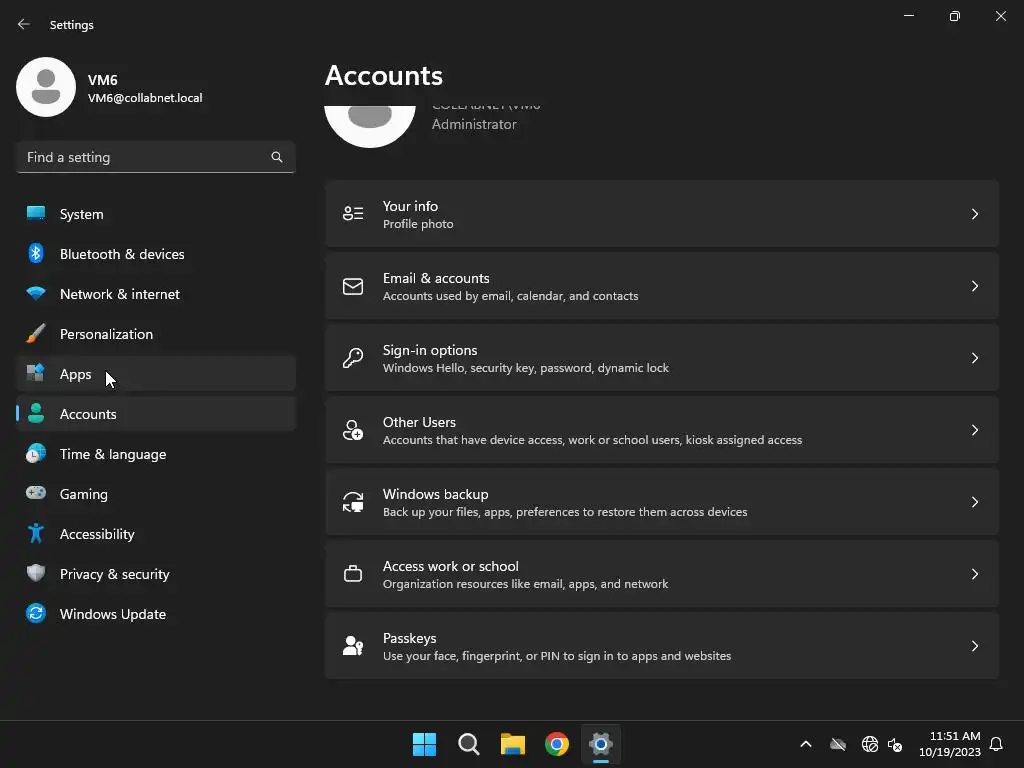Expand Windows backup chevron
1024x768 pixels.
coord(974,502)
